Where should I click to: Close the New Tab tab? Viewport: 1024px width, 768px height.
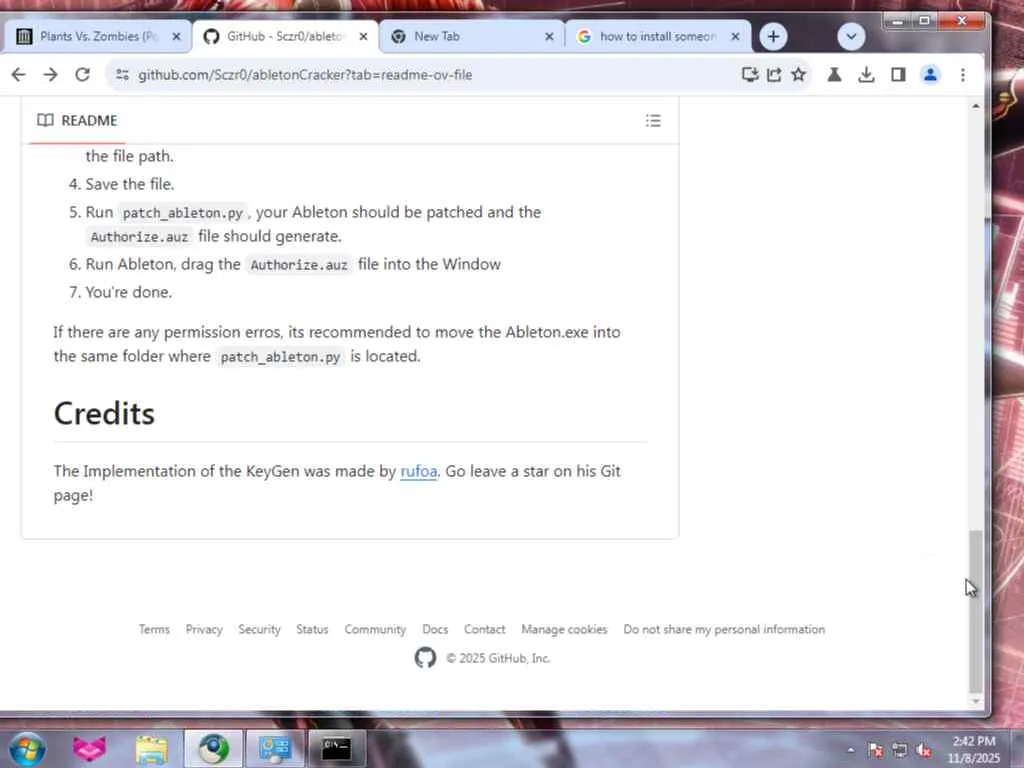pos(549,37)
